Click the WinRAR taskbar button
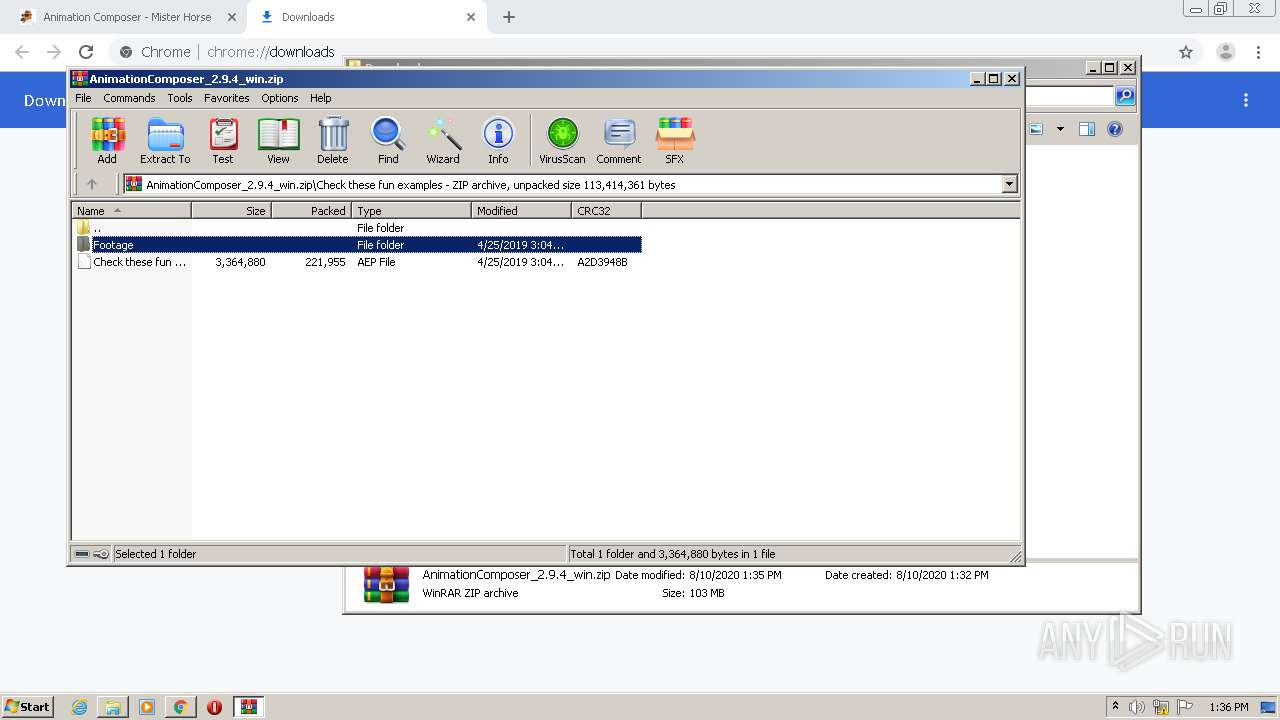This screenshot has width=1280, height=720. click(x=249, y=707)
